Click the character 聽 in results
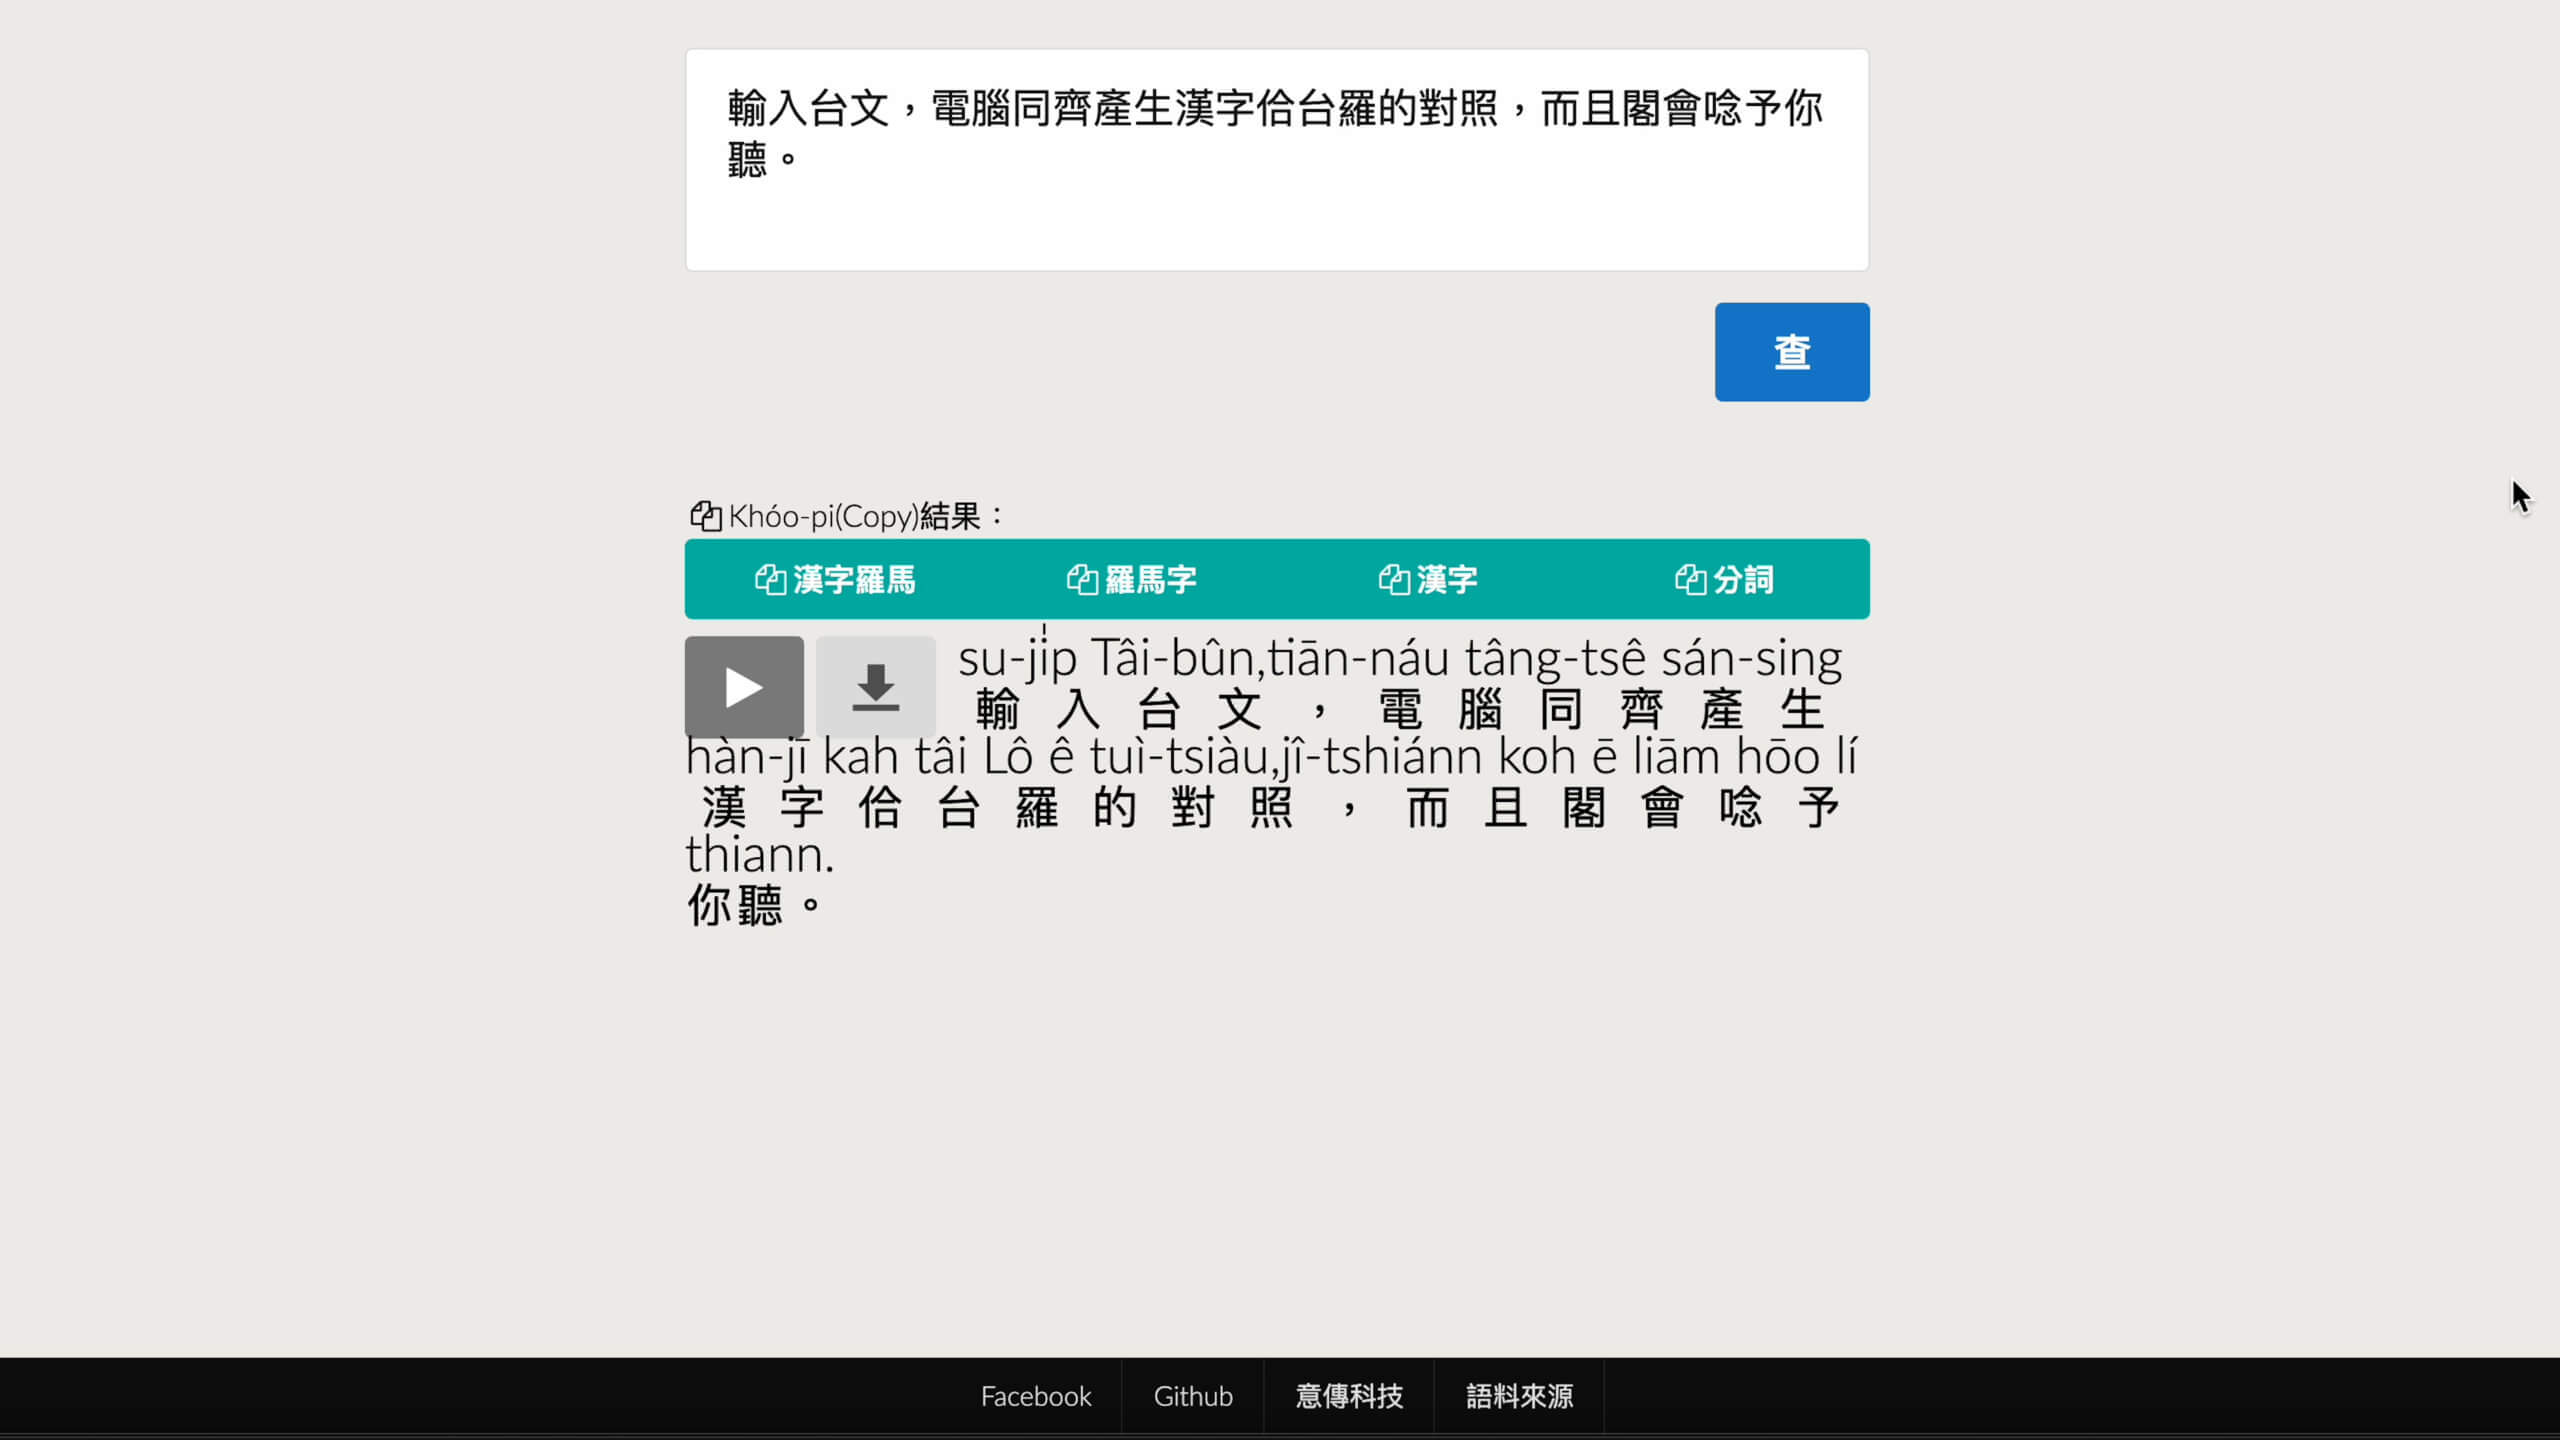This screenshot has height=1440, width=2560. (759, 906)
